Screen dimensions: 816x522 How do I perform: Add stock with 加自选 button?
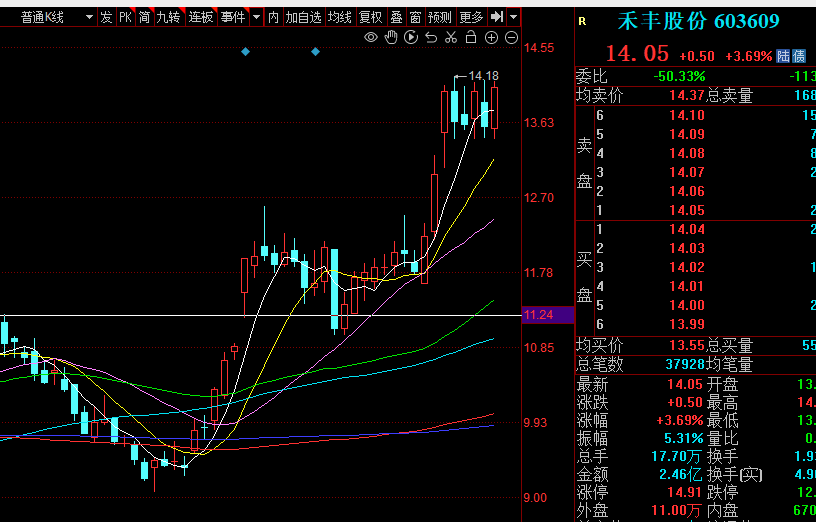(x=303, y=18)
